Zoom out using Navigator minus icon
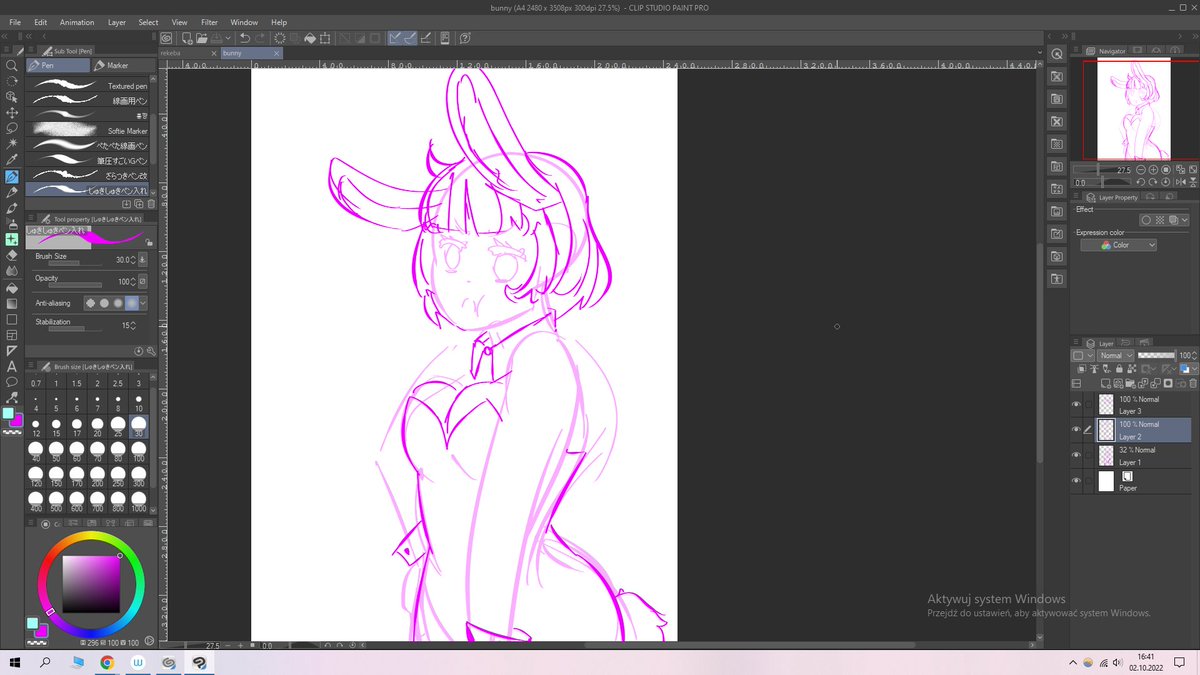 pyautogui.click(x=1140, y=170)
